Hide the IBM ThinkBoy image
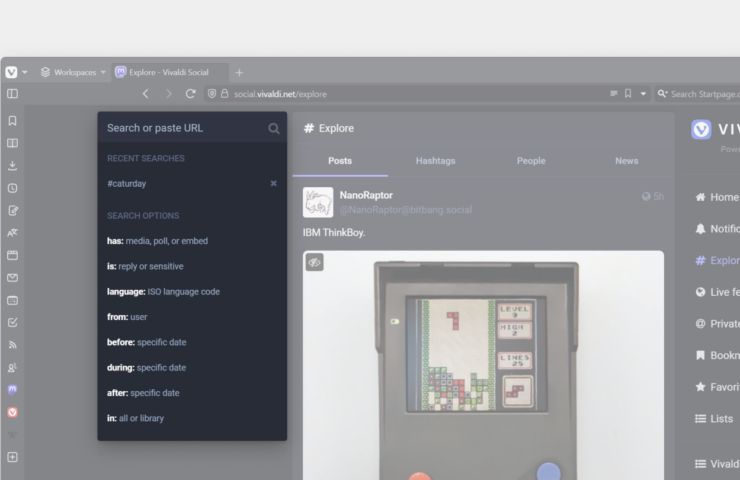Image resolution: width=740 pixels, height=480 pixels. click(315, 262)
